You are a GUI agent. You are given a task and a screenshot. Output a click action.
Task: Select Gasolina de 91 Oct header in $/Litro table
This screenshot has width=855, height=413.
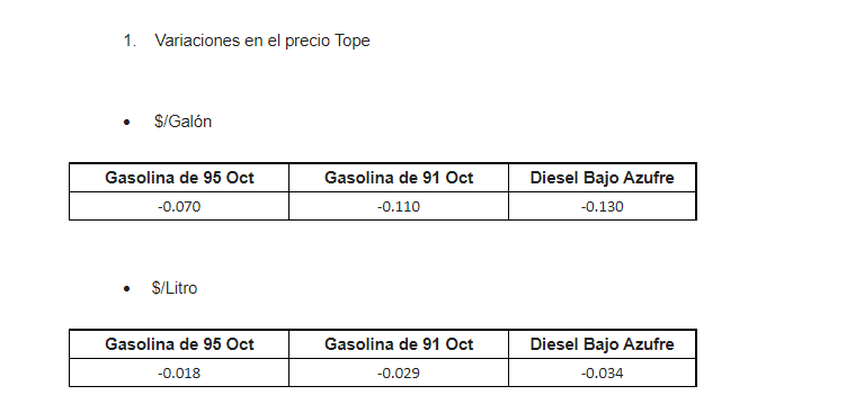pyautogui.click(x=398, y=344)
